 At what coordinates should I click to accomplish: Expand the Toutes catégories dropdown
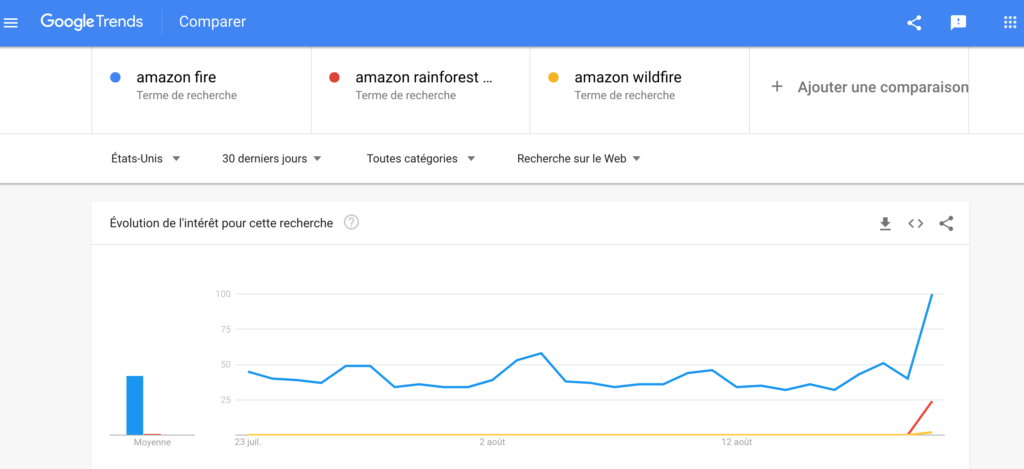(x=421, y=159)
